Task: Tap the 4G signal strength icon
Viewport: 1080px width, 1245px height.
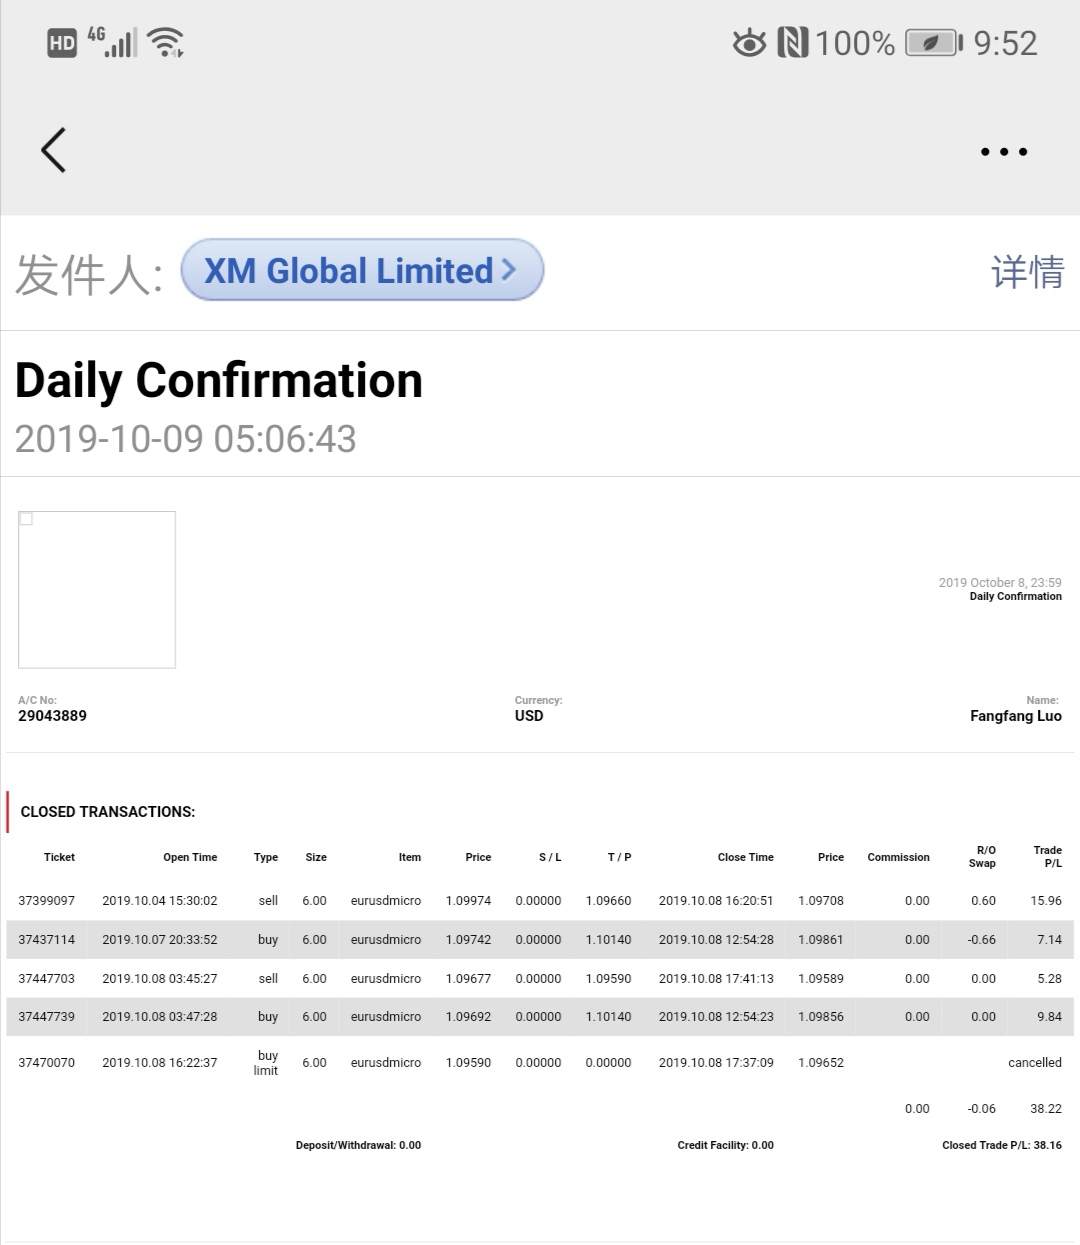Action: [x=113, y=42]
